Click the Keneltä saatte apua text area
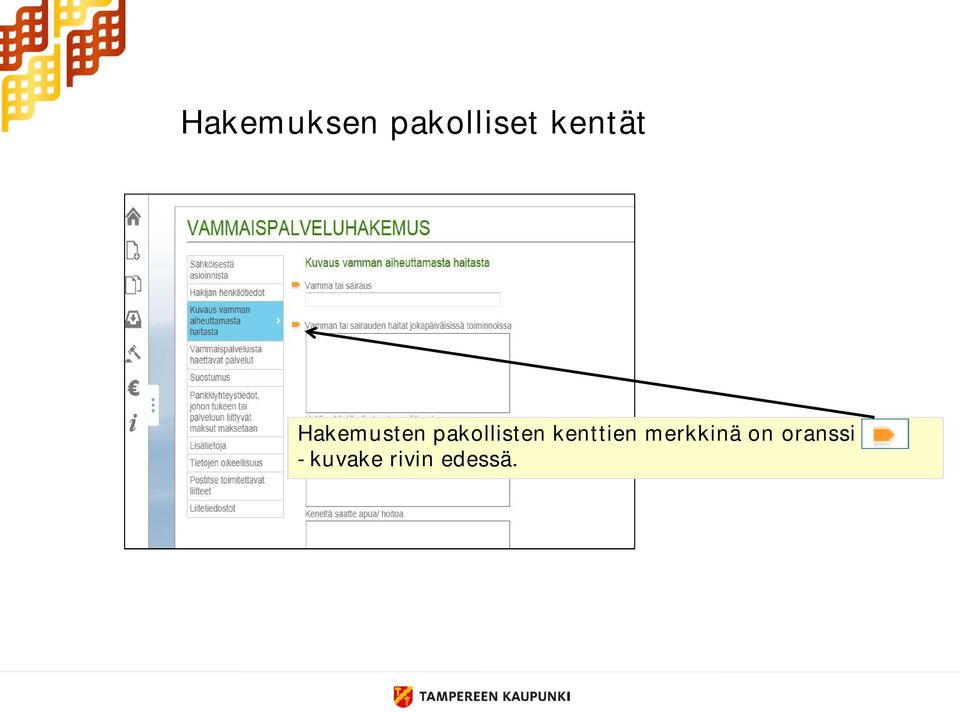The width and height of the screenshot is (960, 712). pos(408,534)
